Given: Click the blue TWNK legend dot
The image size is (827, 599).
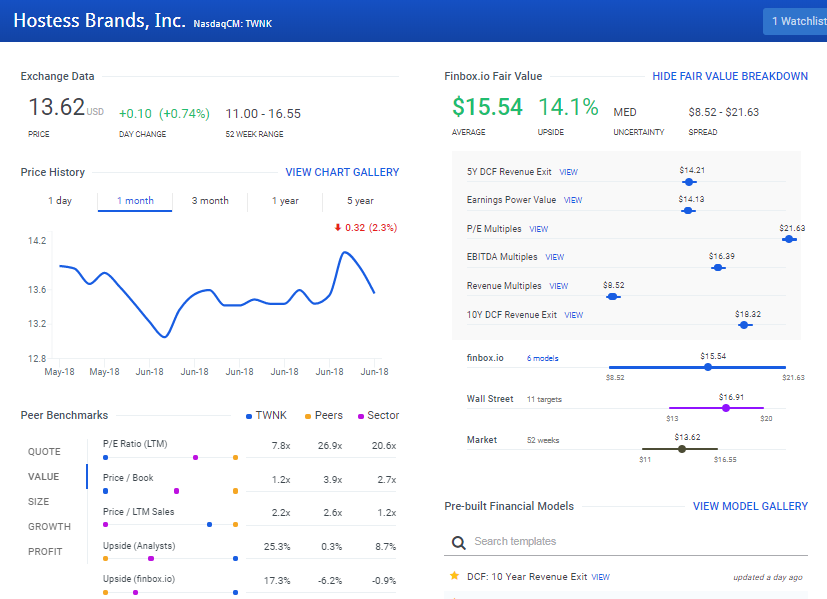Looking at the screenshot, I should (249, 417).
